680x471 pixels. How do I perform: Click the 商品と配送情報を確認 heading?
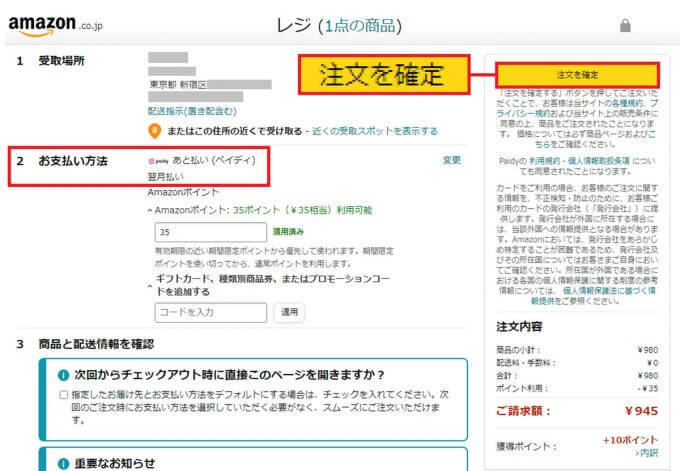point(96,344)
